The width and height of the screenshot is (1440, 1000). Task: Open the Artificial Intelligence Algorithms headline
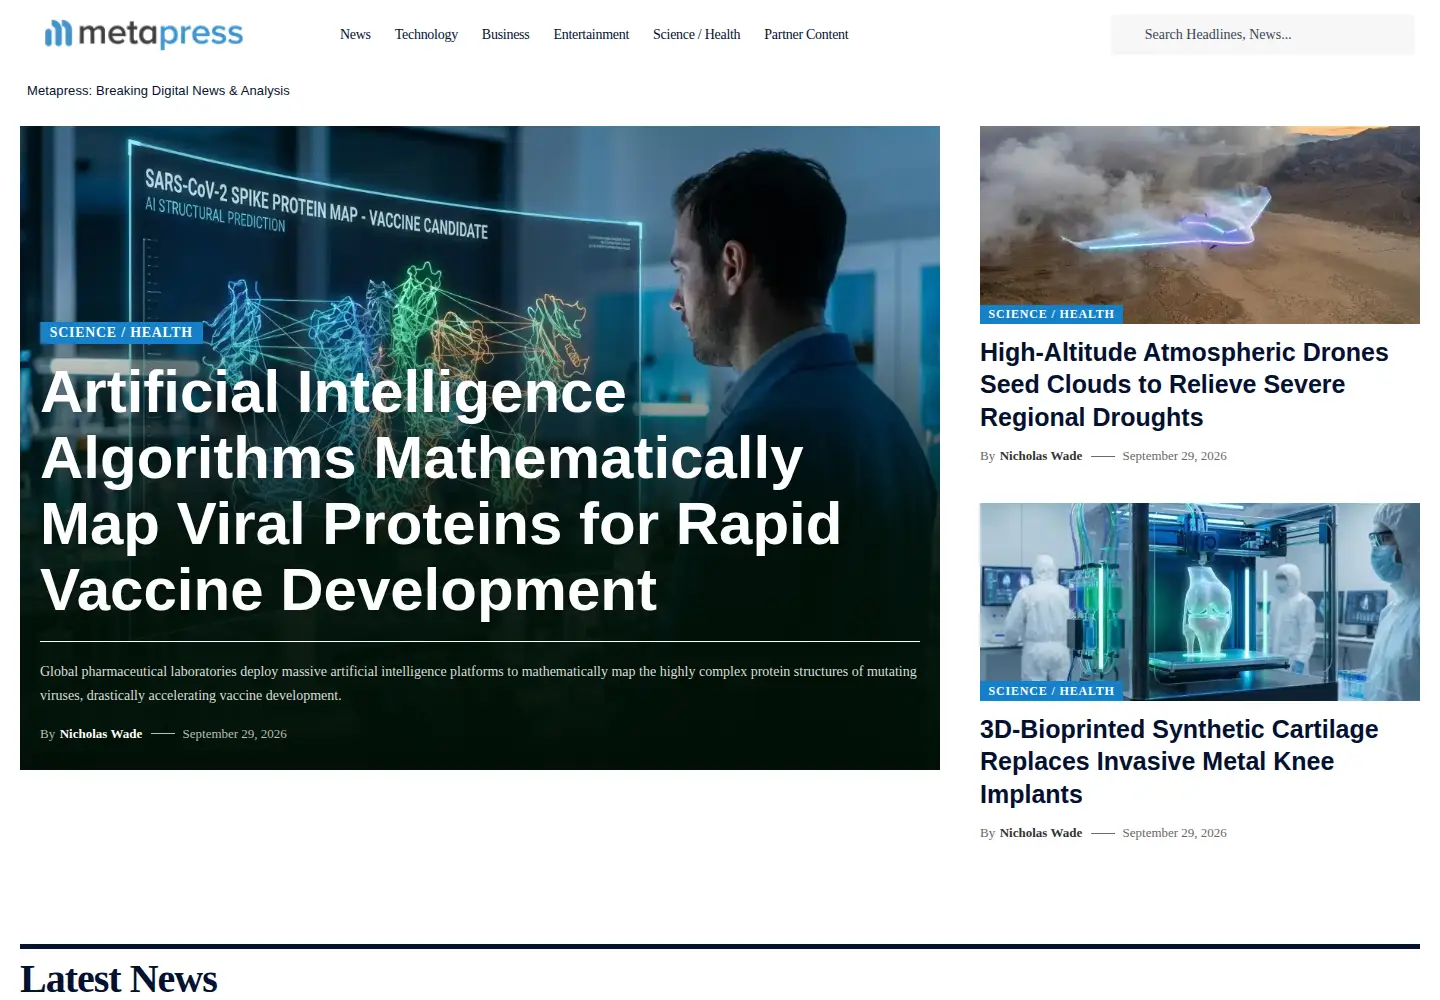click(x=441, y=490)
